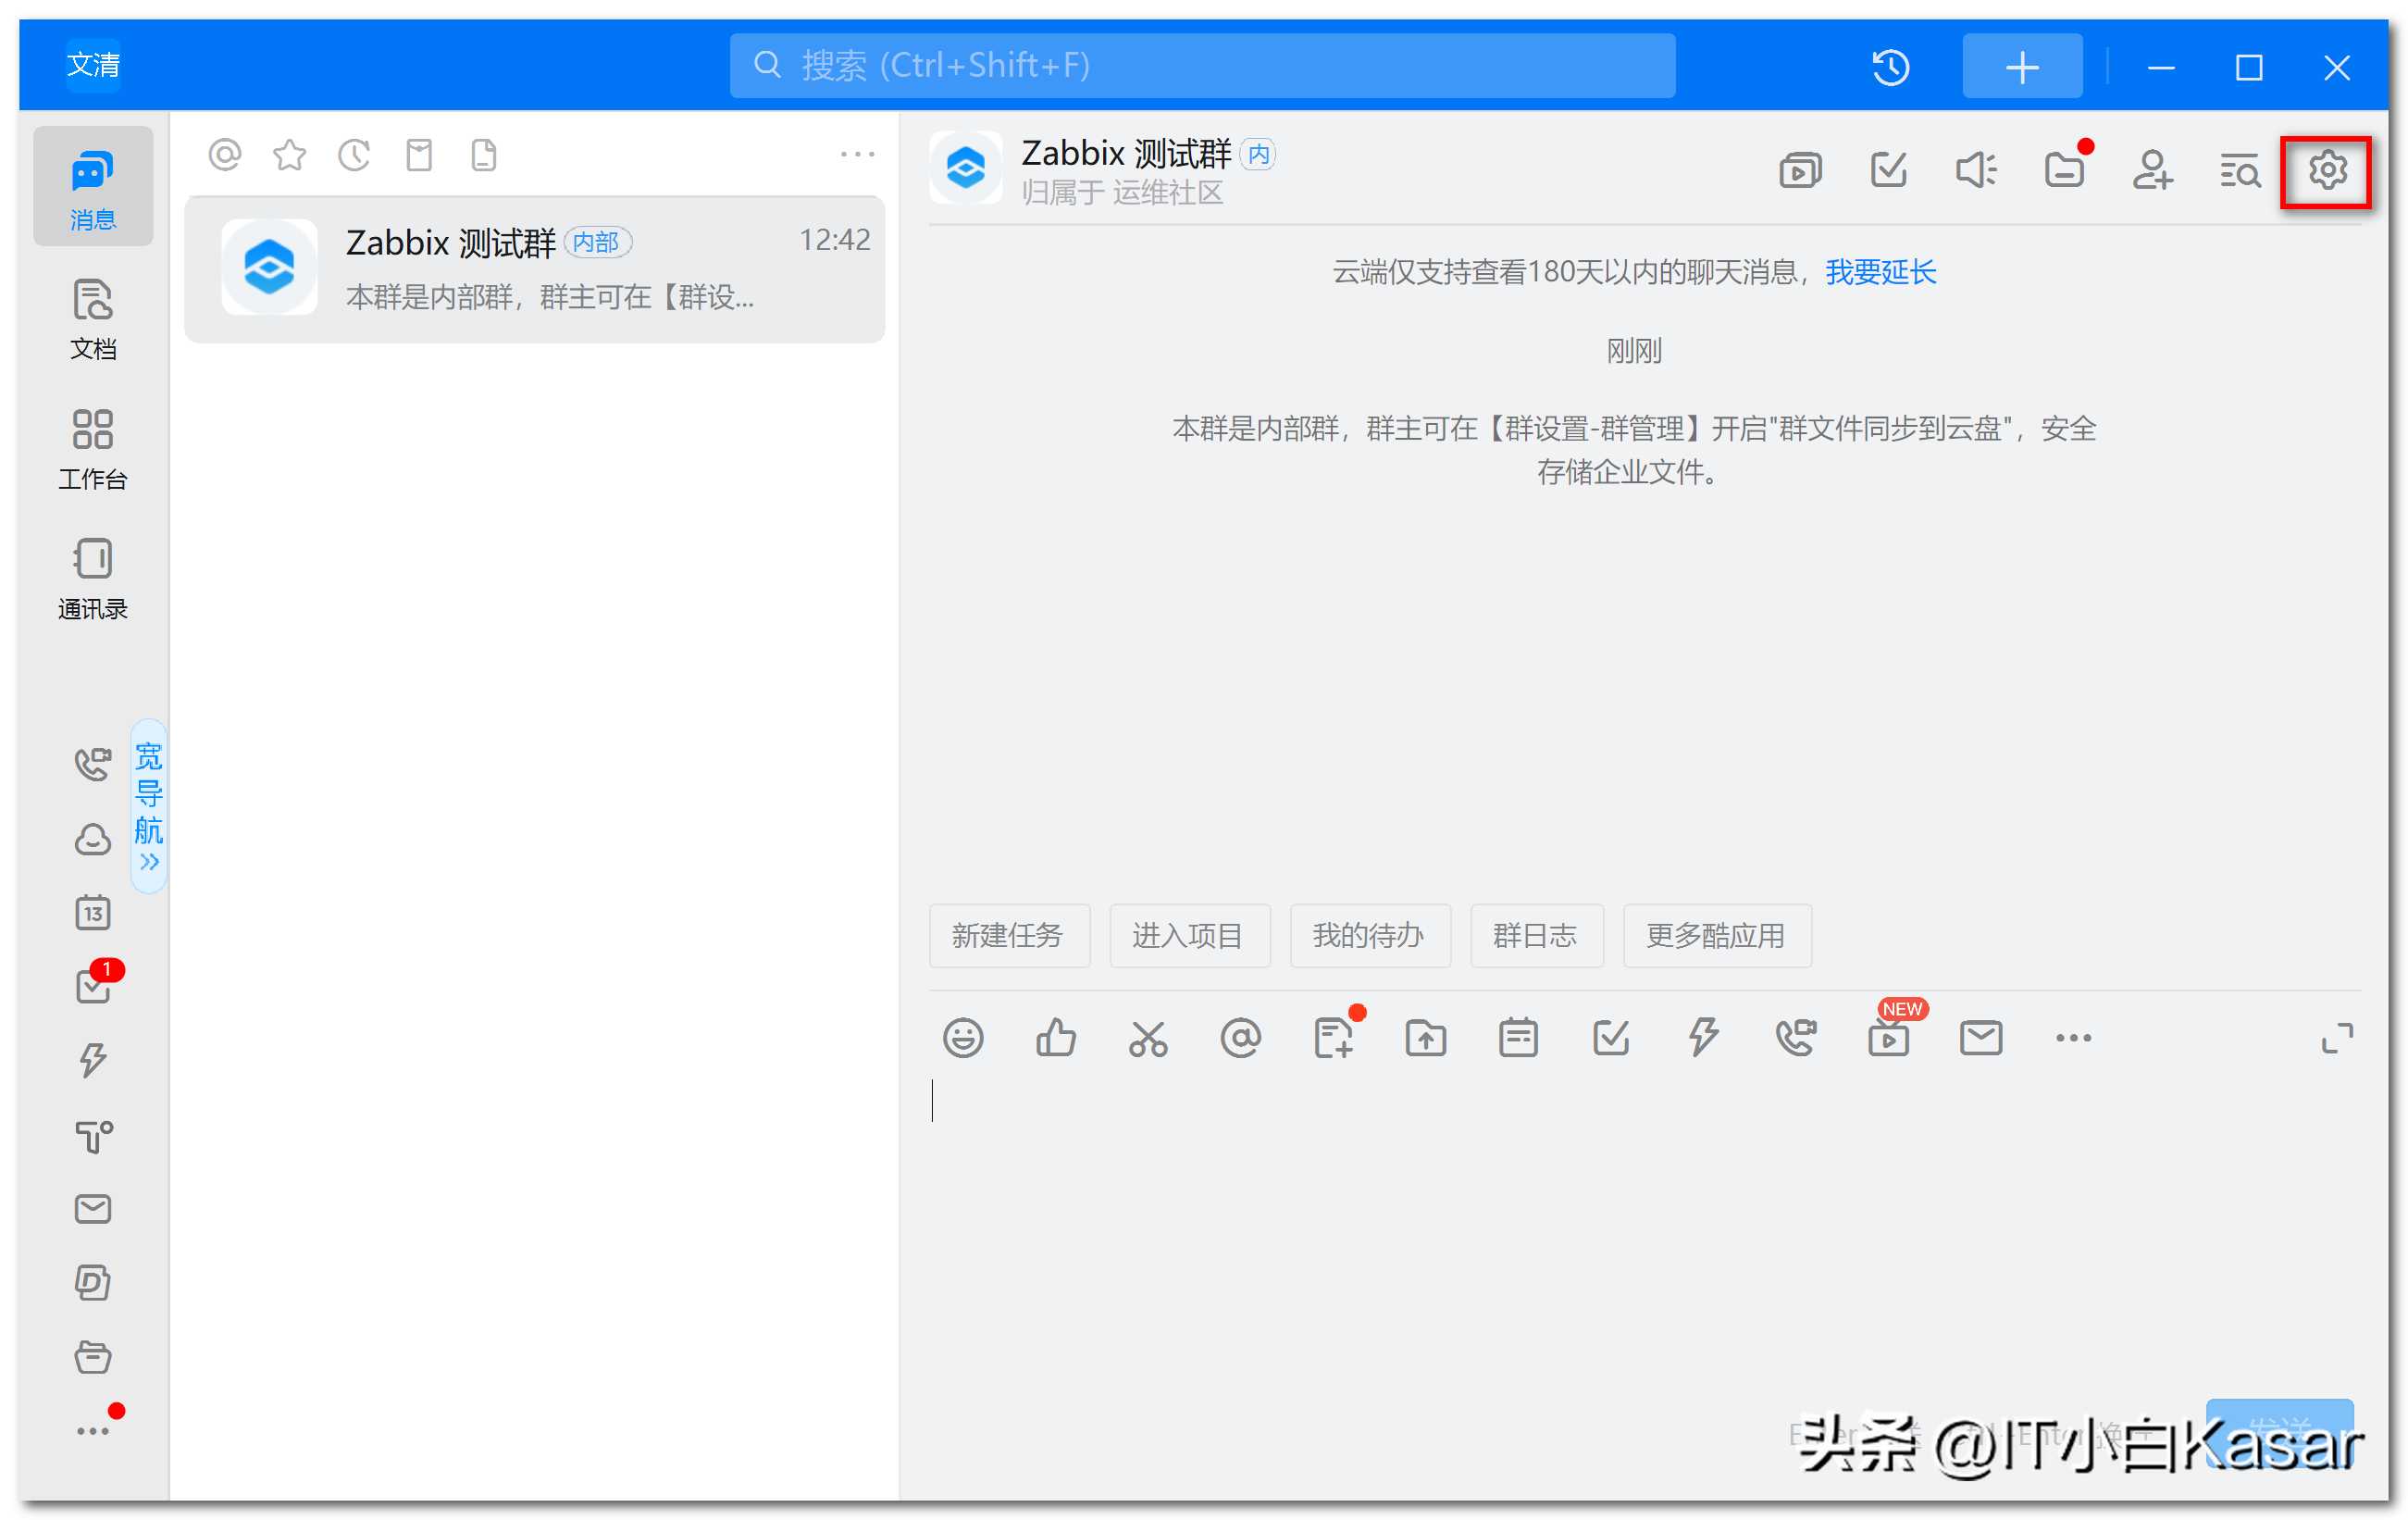Image resolution: width=2408 pixels, height=1520 pixels.
Task: Expand the message input area
Action: [2337, 1038]
